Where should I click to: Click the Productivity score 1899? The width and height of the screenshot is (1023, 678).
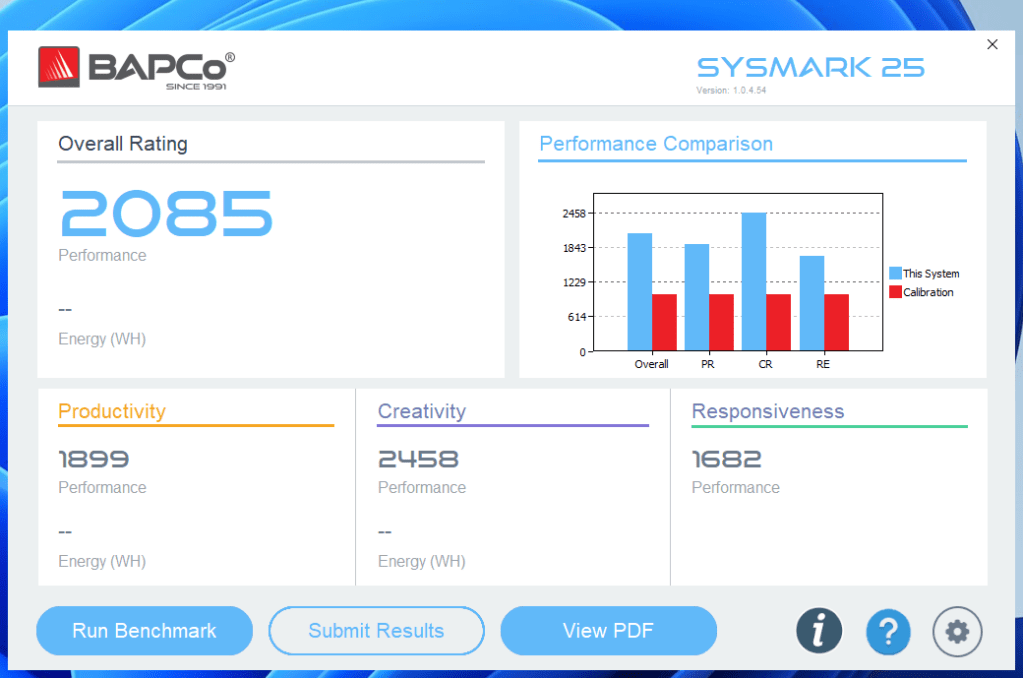click(93, 459)
